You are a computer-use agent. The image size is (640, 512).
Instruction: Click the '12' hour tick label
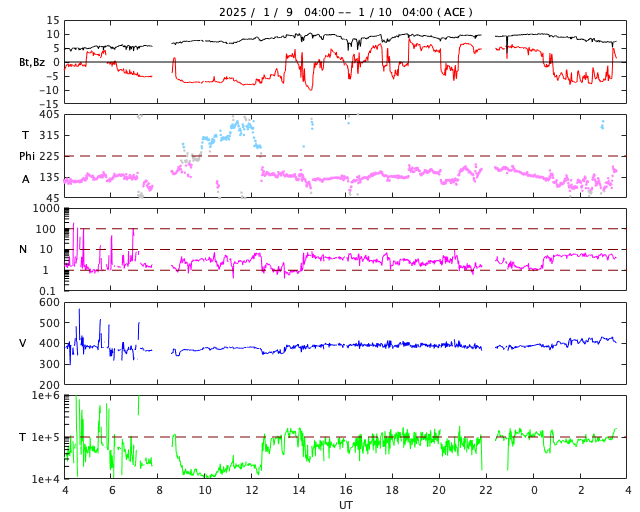coord(252,490)
